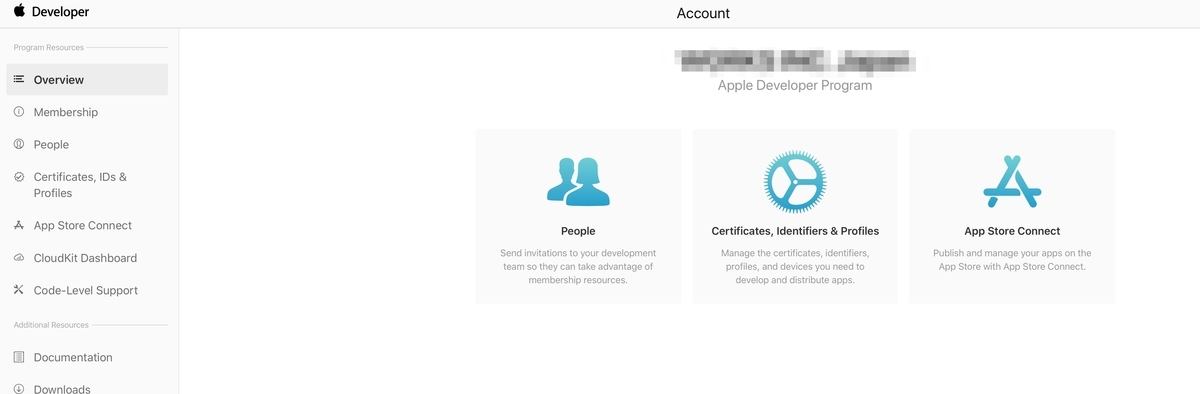This screenshot has height=394, width=1200.
Task: Click the large App Store Connect icon
Action: (1012, 182)
